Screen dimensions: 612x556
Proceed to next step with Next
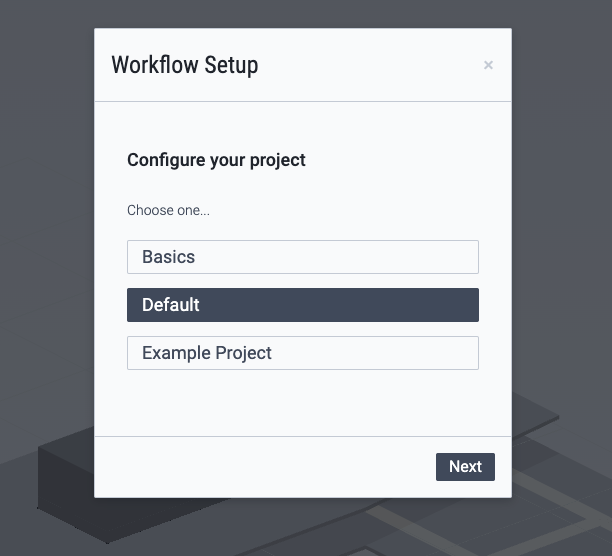(x=465, y=467)
